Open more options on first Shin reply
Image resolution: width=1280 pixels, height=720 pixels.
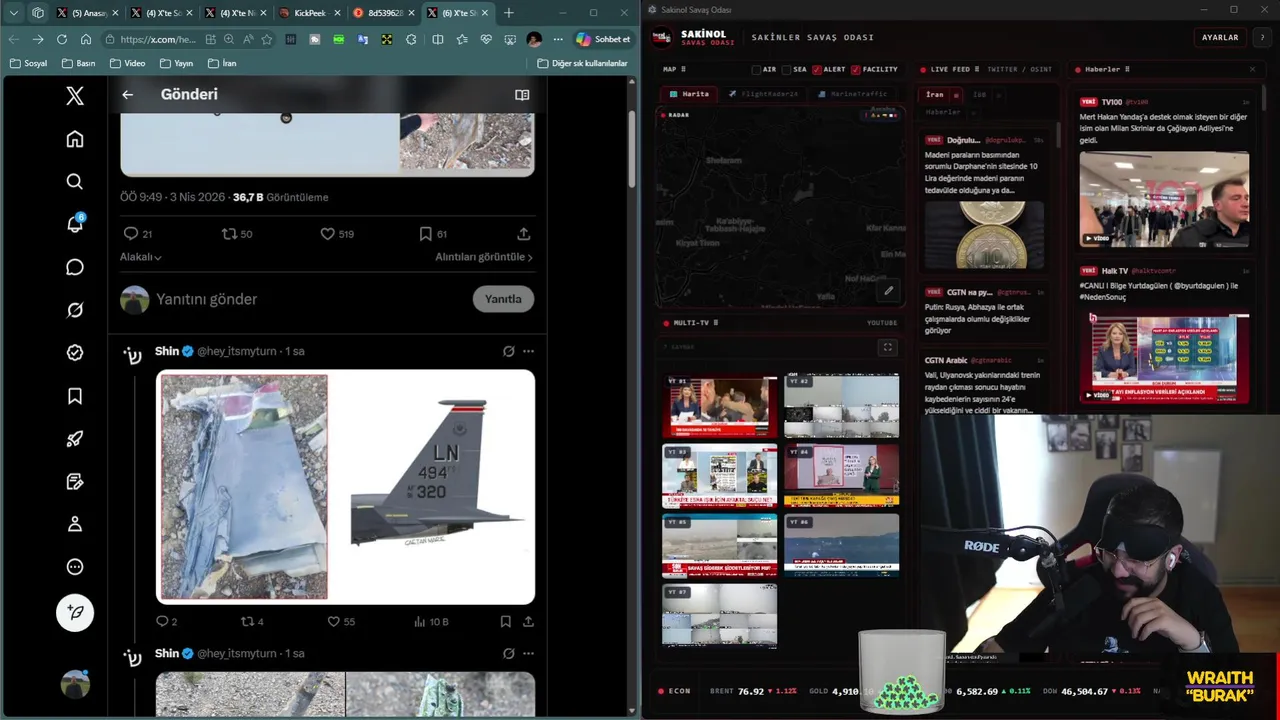pos(528,352)
